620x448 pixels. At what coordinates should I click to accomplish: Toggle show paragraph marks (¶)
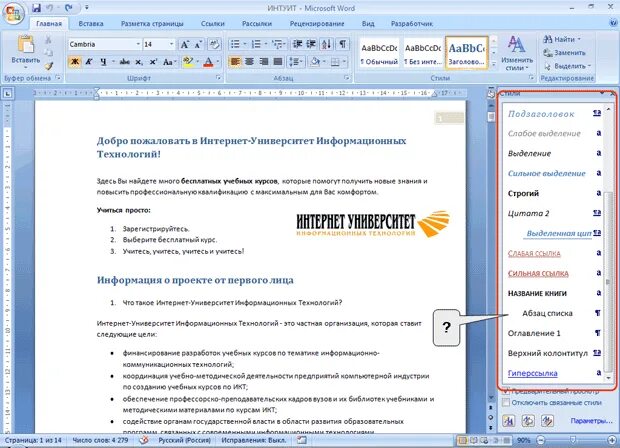click(342, 44)
